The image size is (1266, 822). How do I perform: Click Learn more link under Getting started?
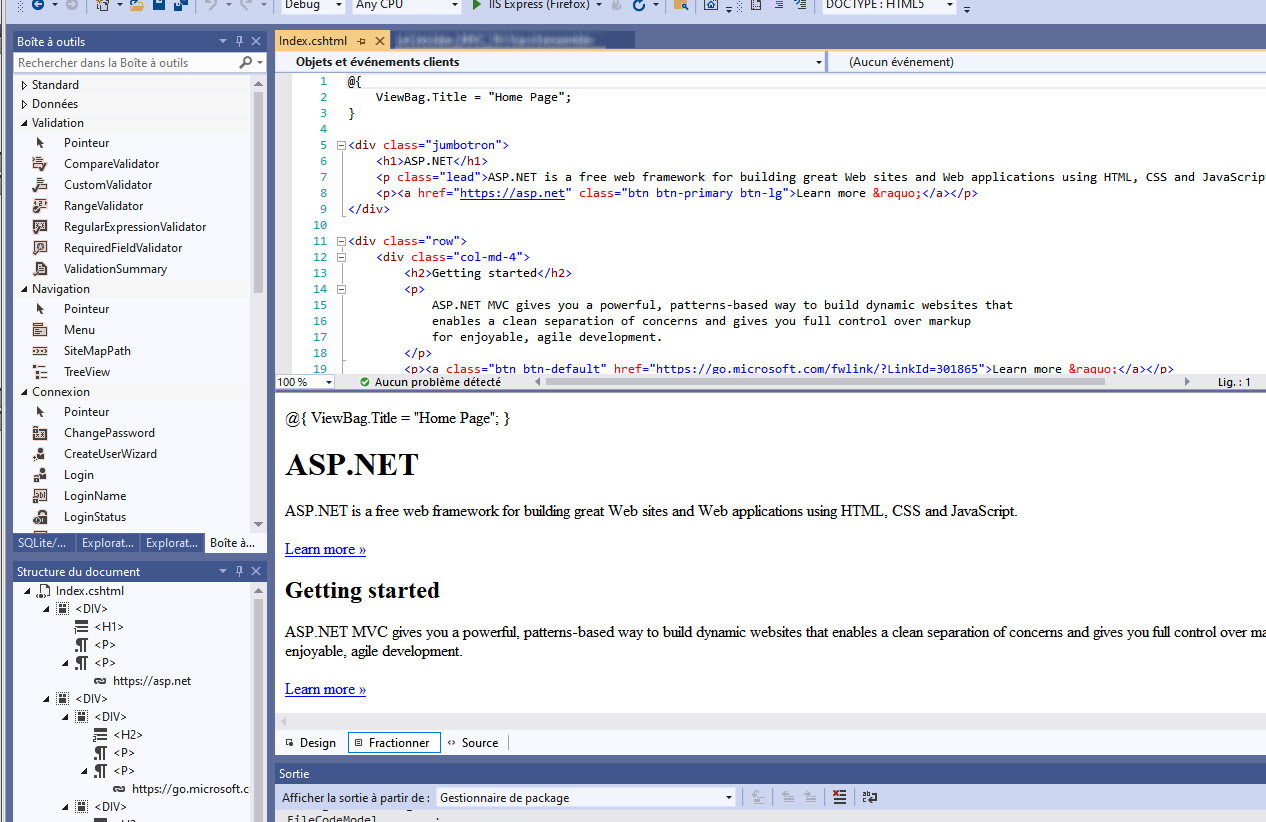325,689
